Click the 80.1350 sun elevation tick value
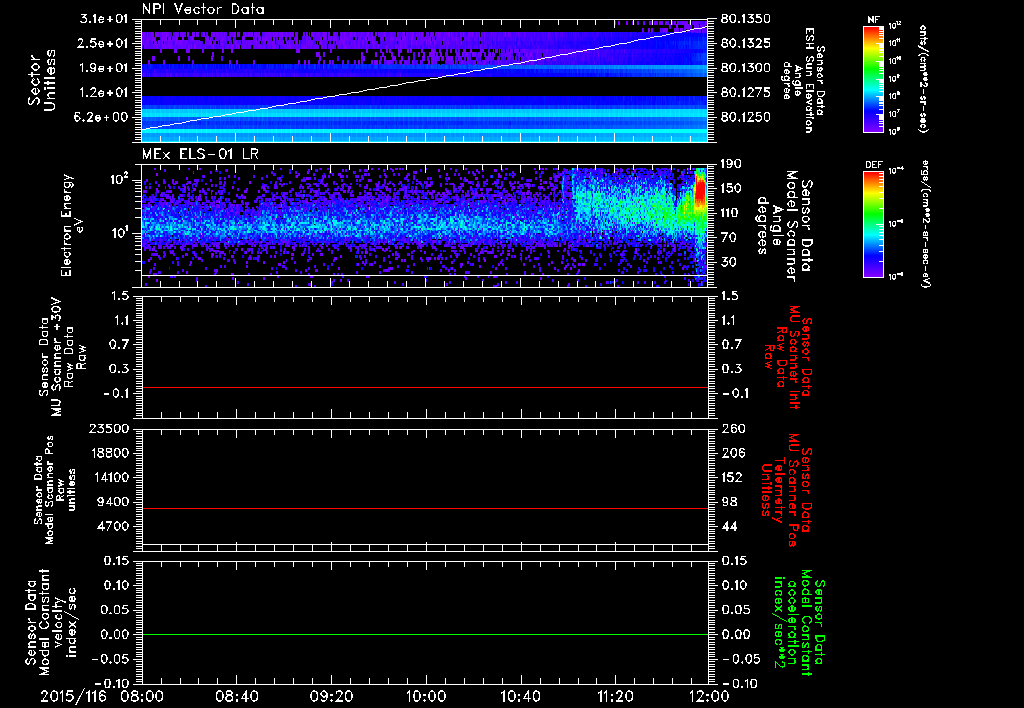 coord(745,19)
